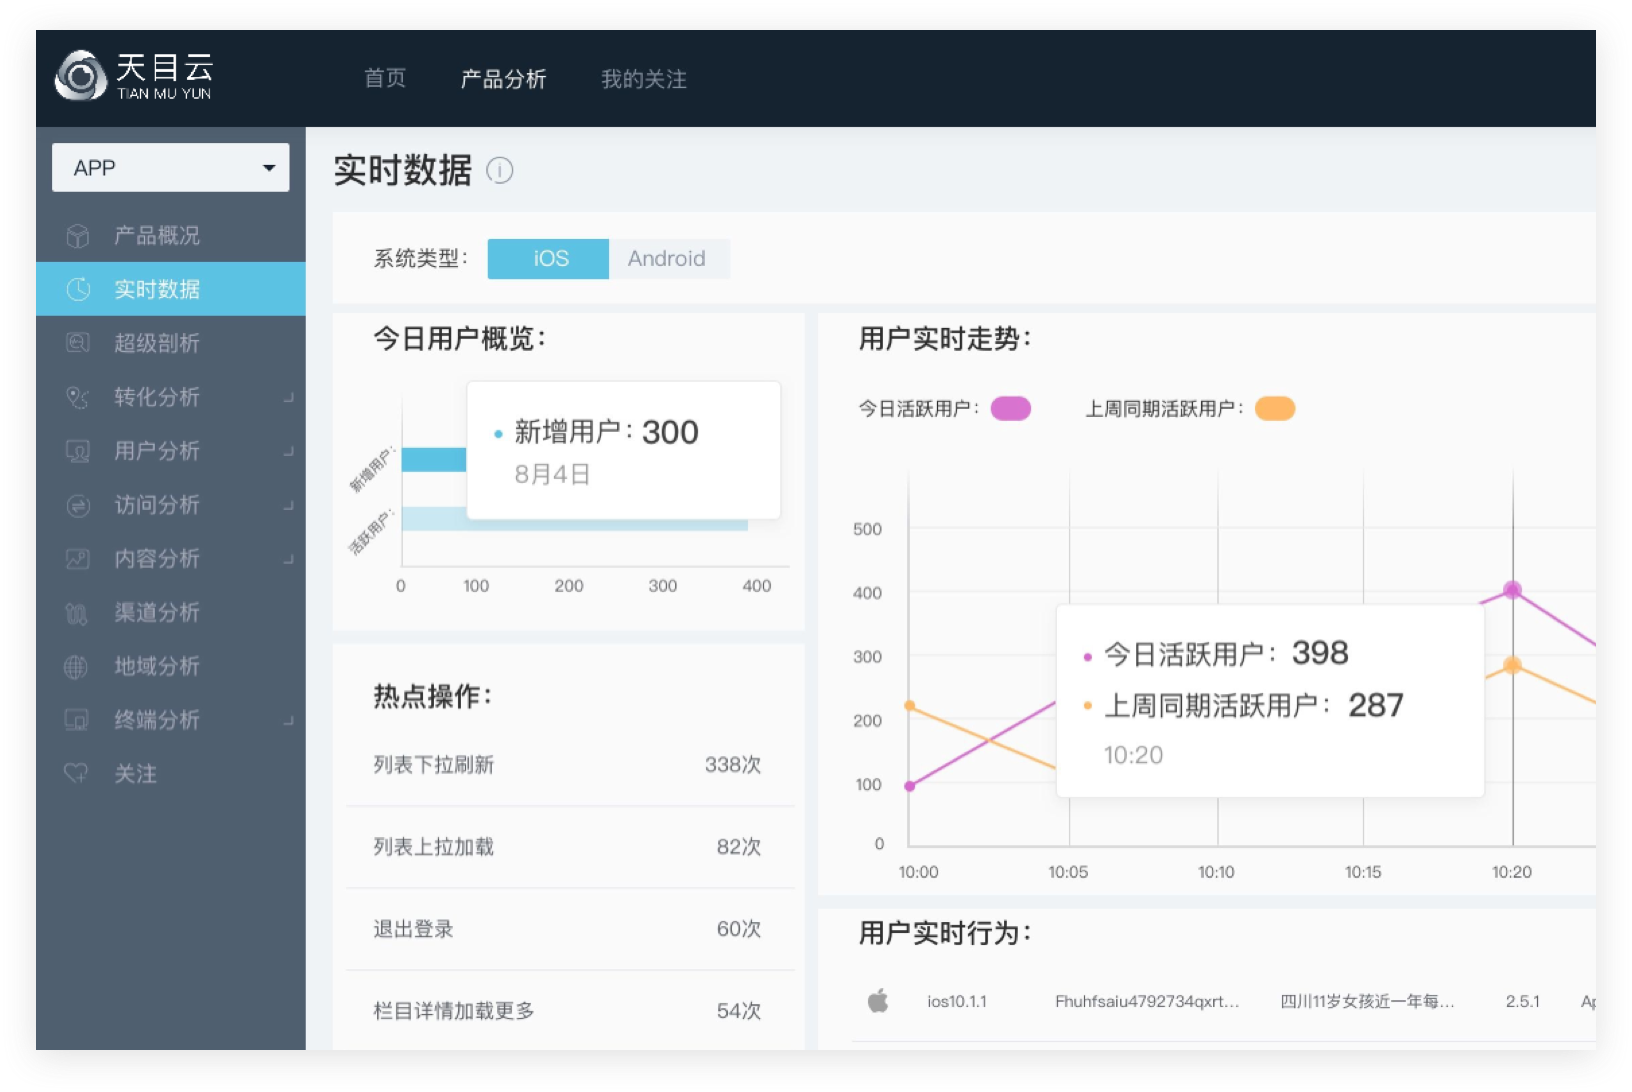
Task: Open the 首页 navigation tab
Action: [385, 79]
